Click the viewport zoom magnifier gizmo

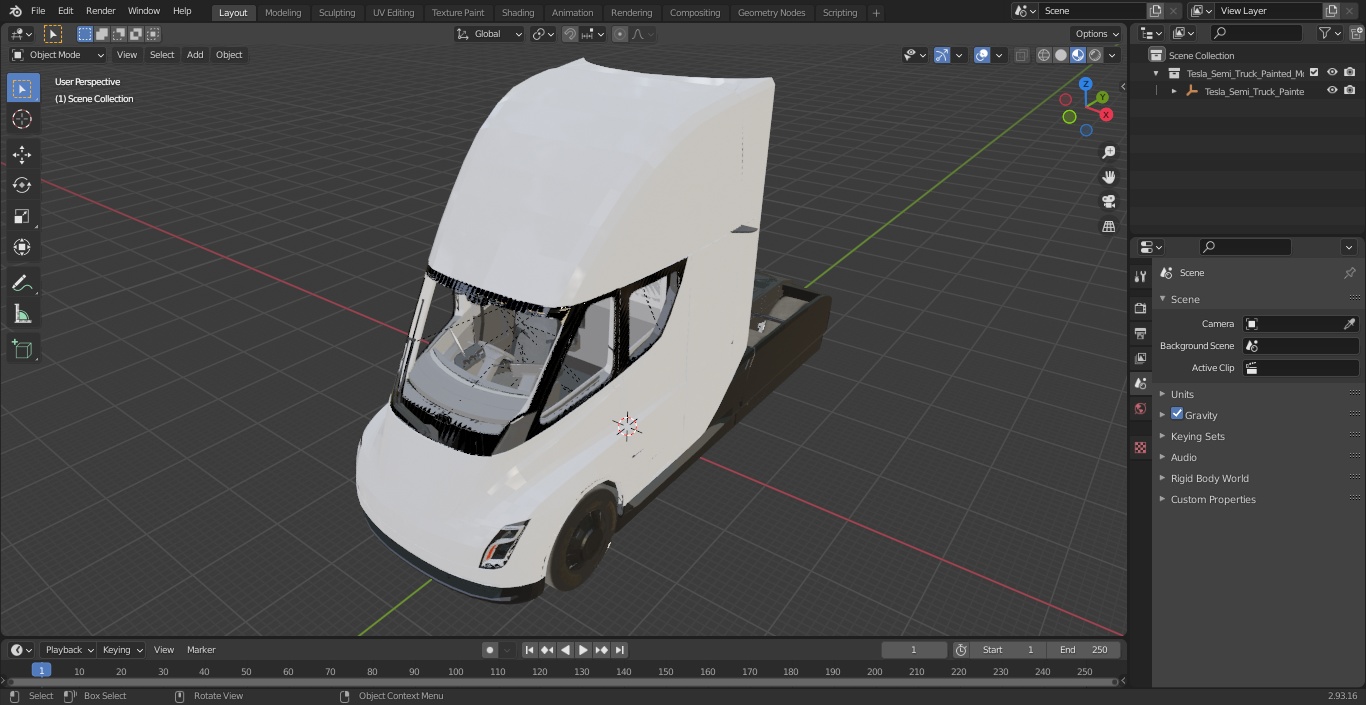point(1109,152)
